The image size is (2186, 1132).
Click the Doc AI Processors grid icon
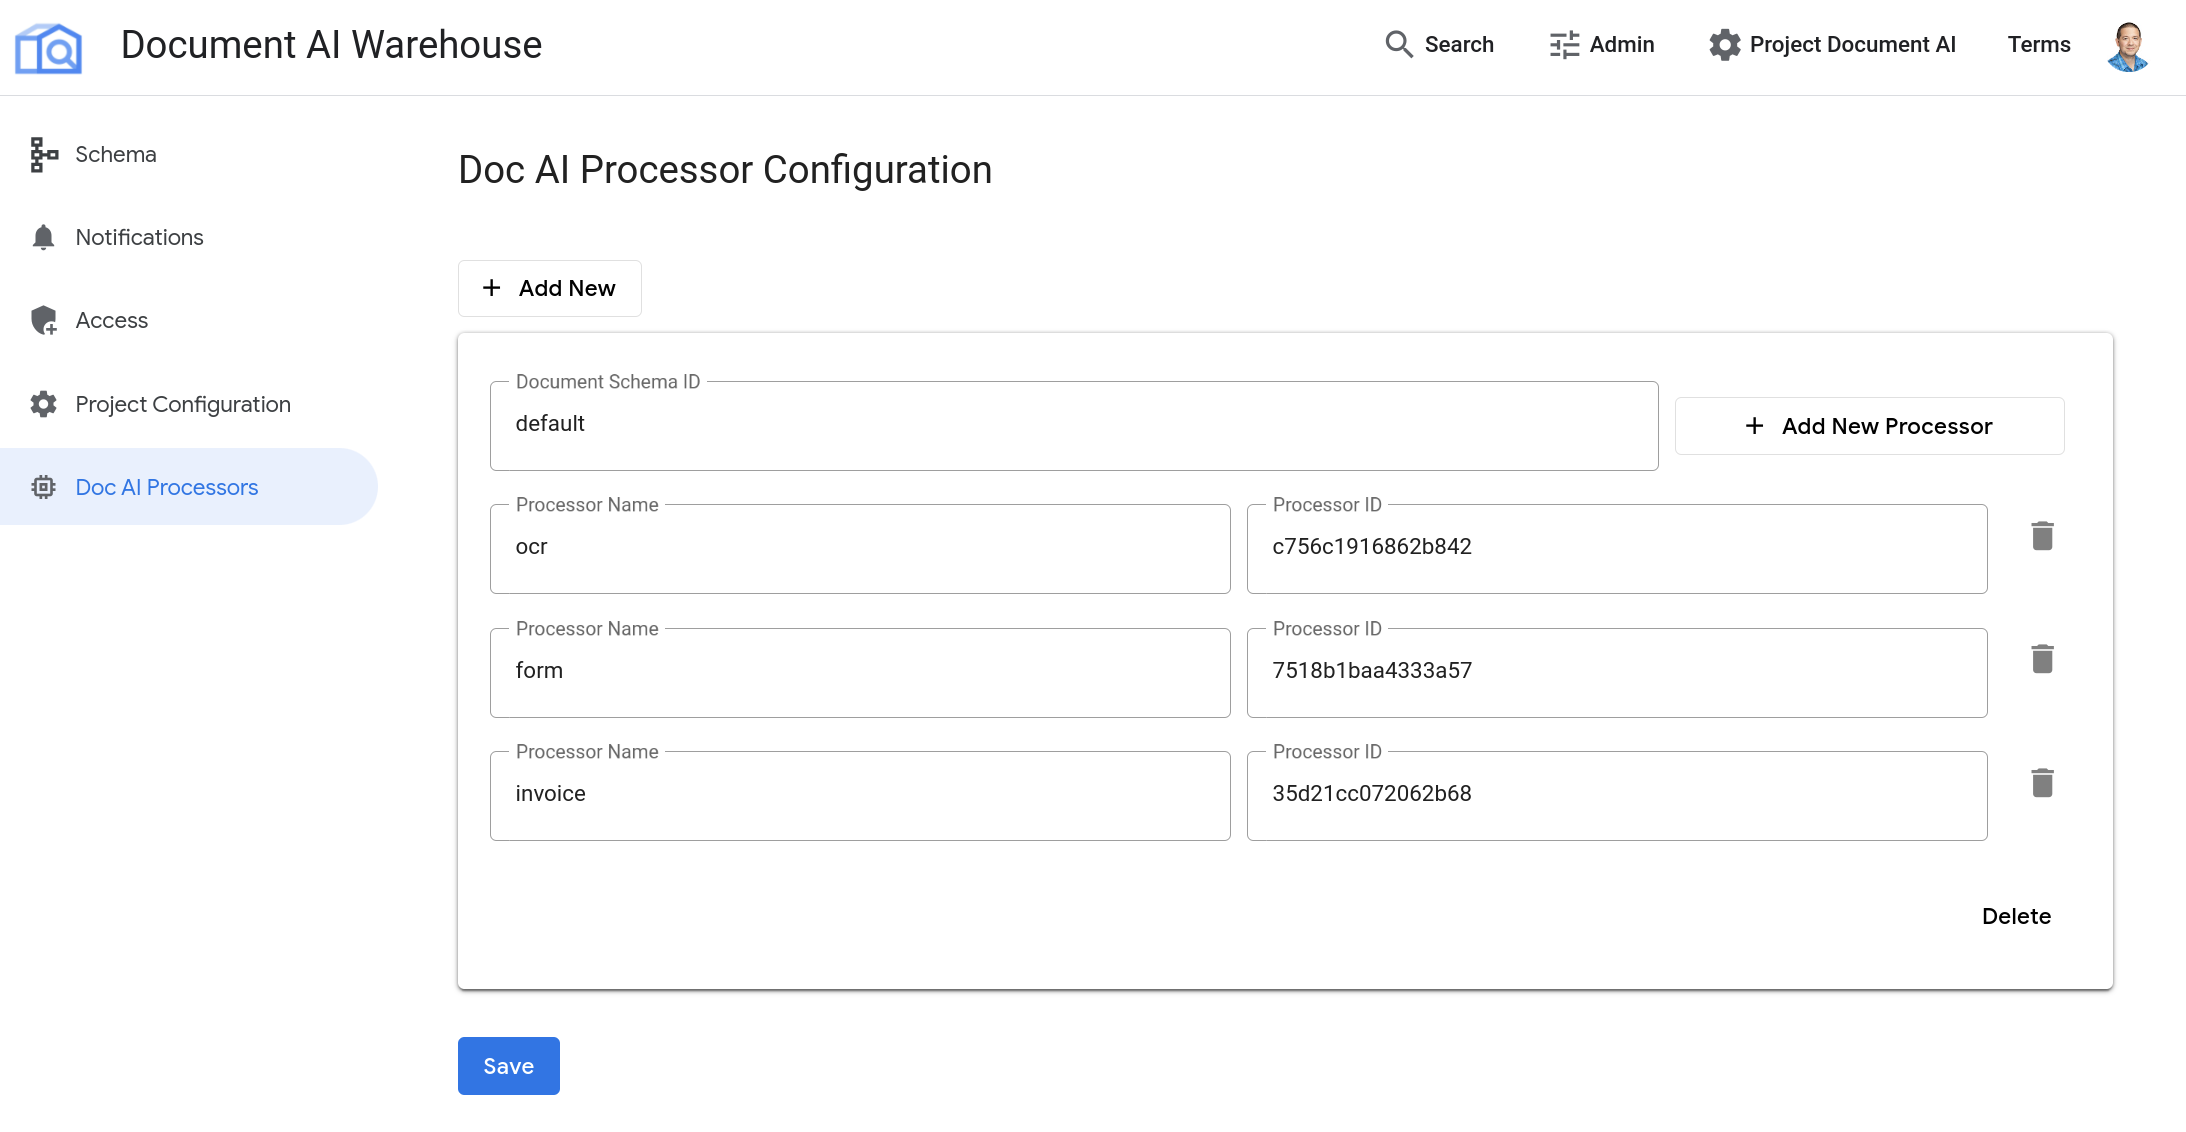click(x=42, y=487)
